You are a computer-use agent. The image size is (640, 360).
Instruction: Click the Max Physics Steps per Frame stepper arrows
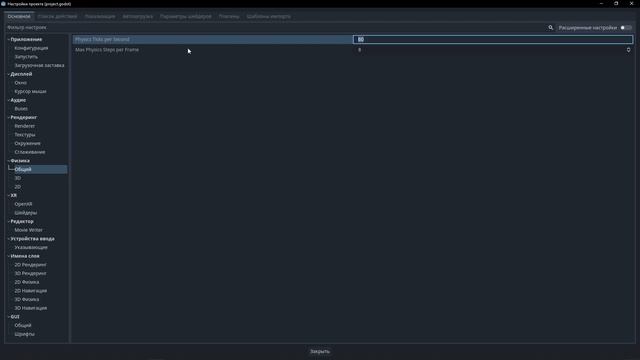629,50
